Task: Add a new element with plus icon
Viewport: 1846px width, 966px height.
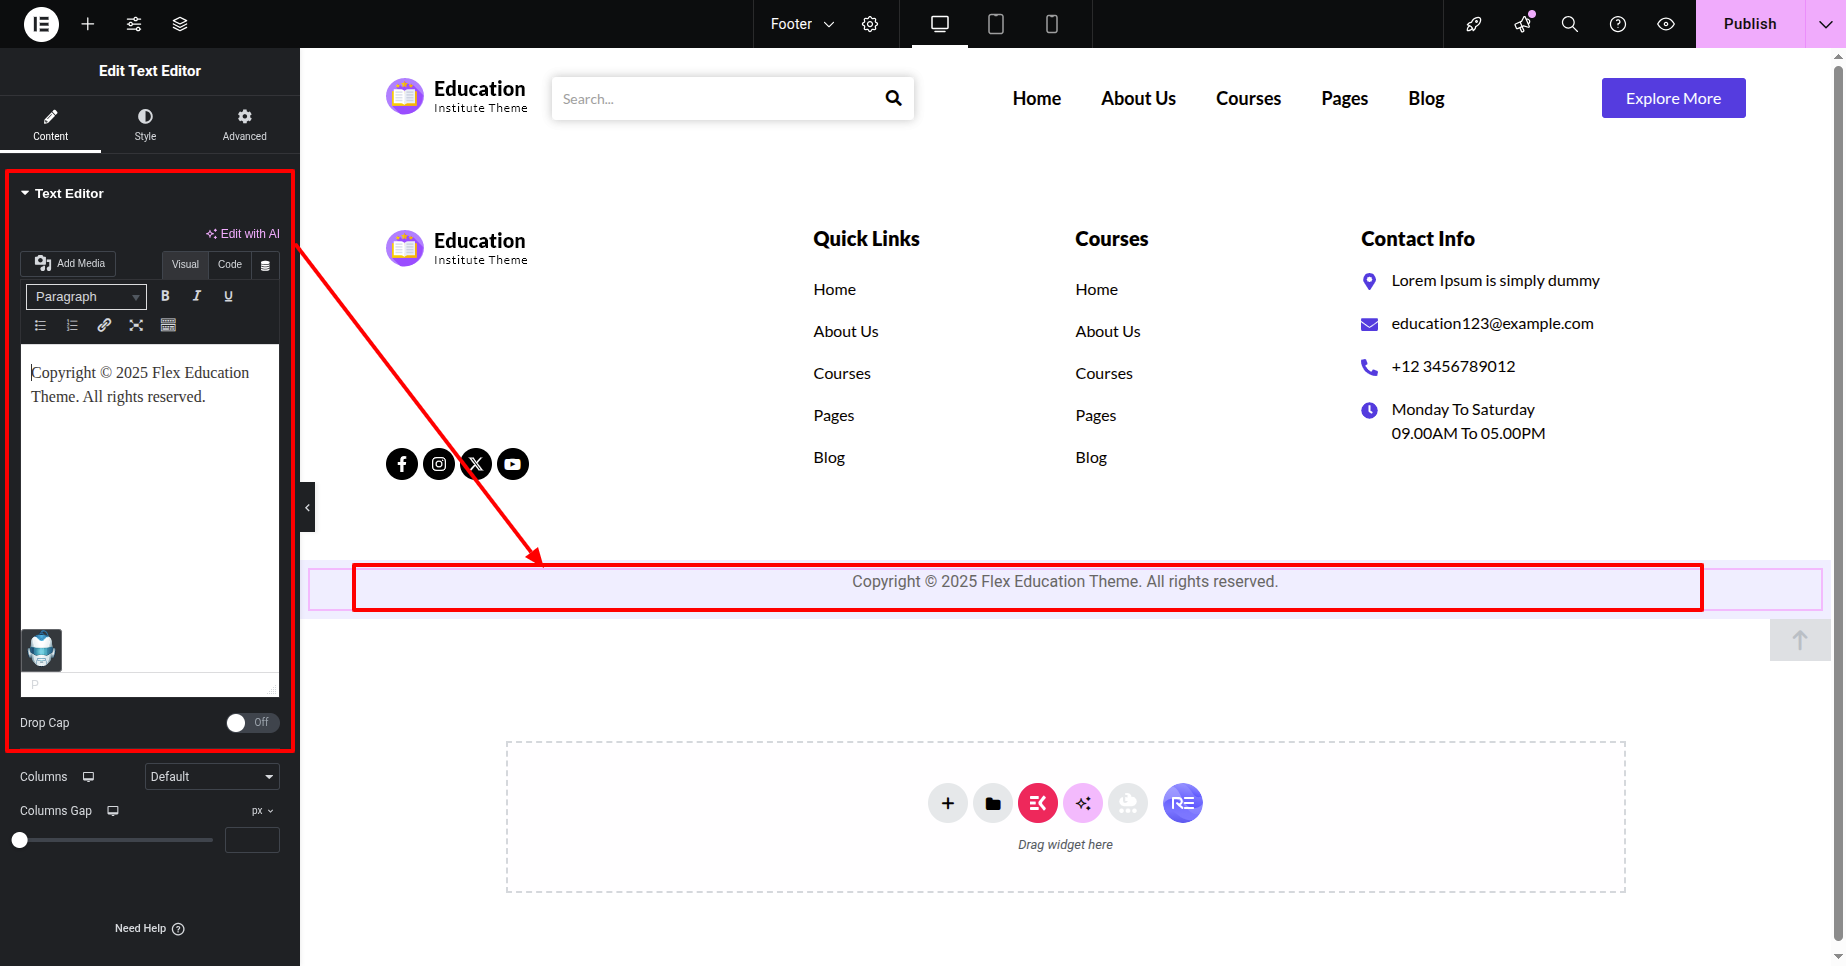Action: (x=88, y=24)
